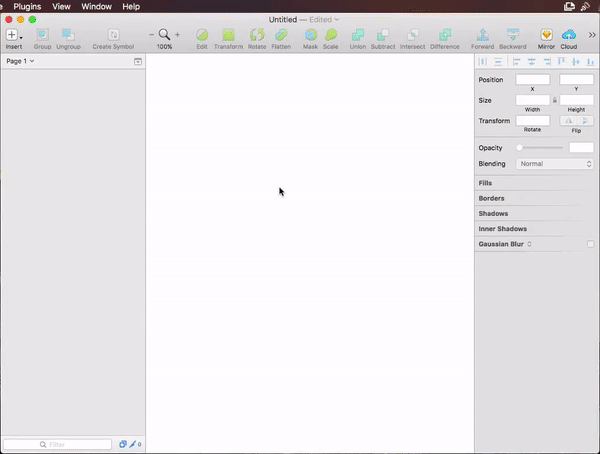Click the Opacity value field
The height and width of the screenshot is (454, 600).
tap(581, 148)
